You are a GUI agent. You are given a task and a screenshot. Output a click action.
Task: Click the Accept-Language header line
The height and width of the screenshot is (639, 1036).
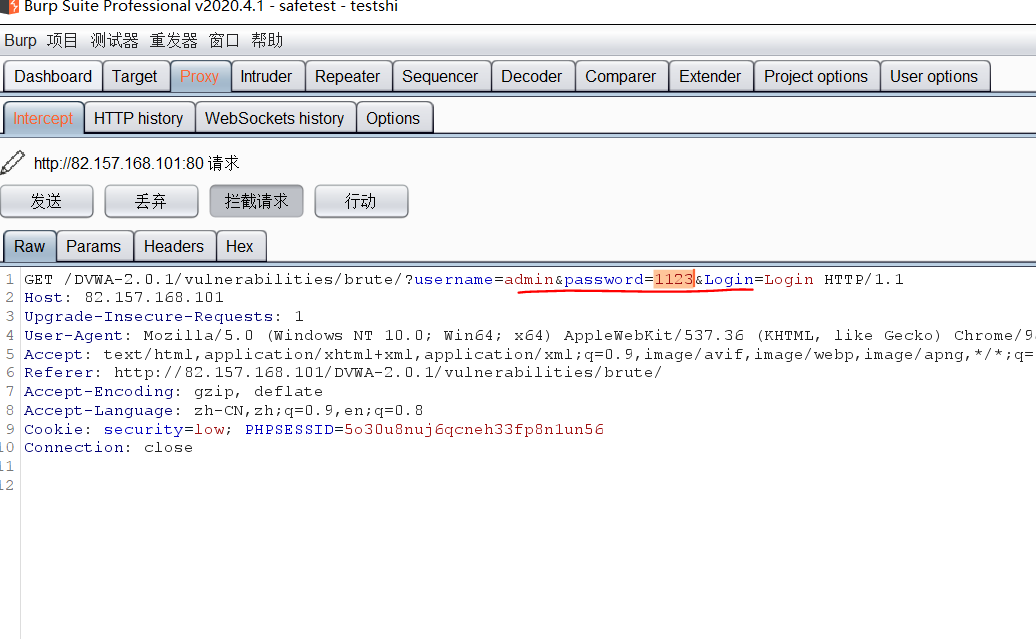click(x=223, y=410)
